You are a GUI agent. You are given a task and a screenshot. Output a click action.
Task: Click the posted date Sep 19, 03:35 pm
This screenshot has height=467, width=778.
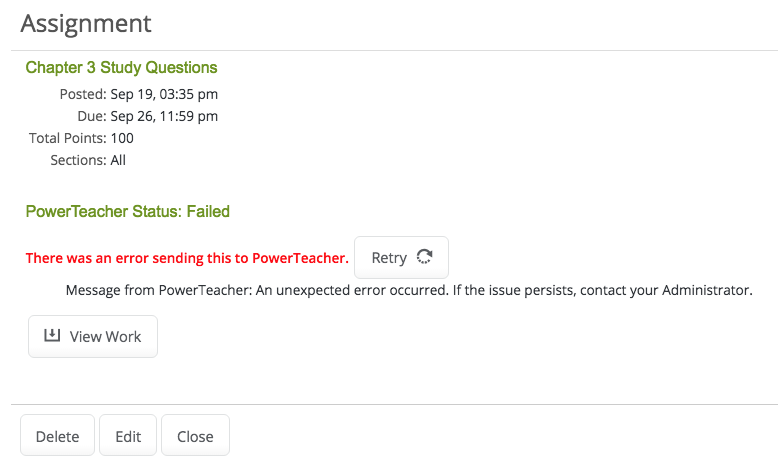(164, 94)
